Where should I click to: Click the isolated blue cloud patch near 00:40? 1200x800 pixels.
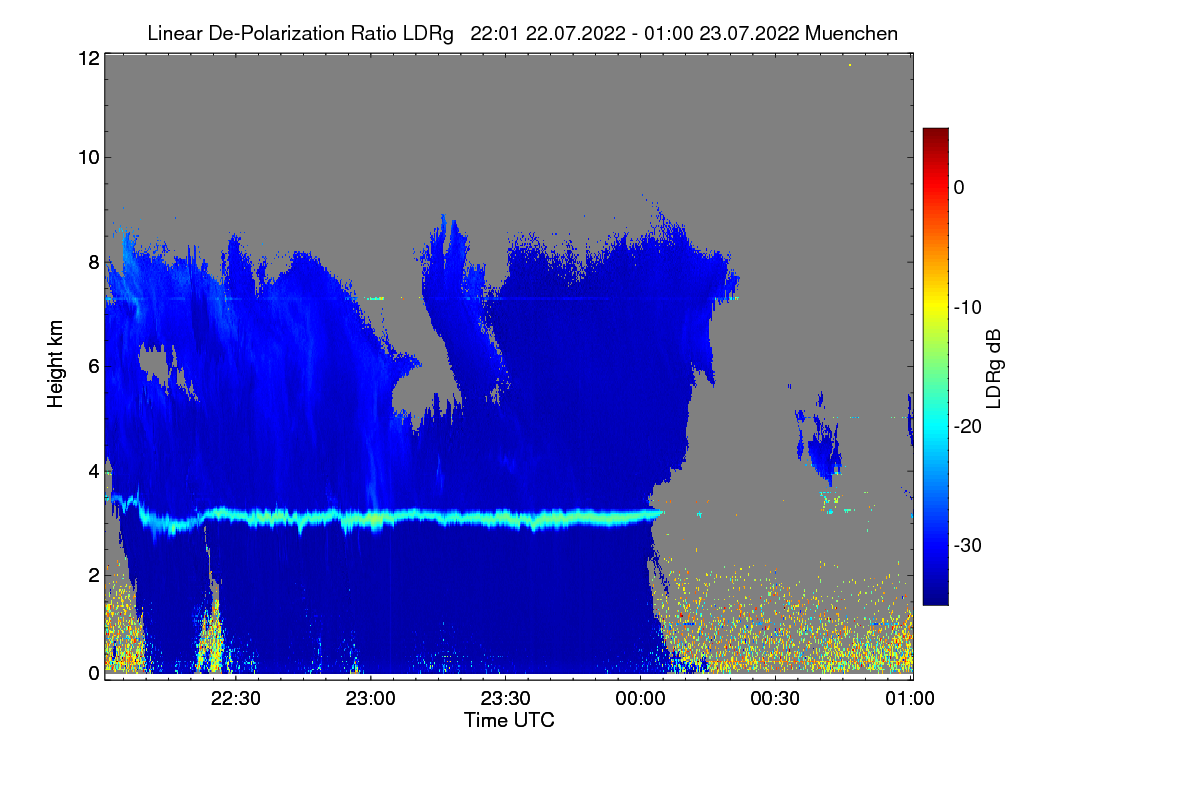point(825,447)
